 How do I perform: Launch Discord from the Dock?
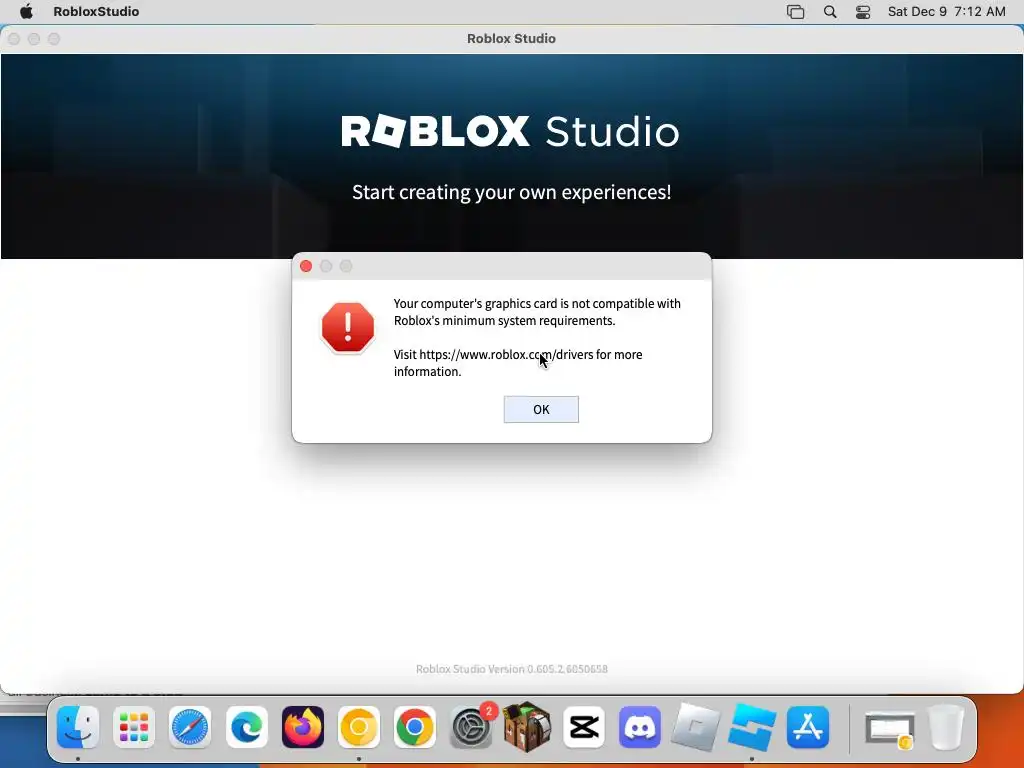tap(640, 727)
